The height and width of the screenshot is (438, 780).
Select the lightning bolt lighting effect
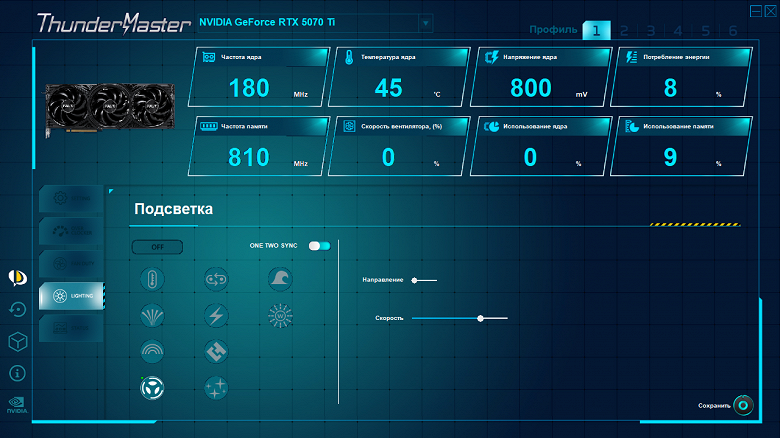tap(216, 316)
